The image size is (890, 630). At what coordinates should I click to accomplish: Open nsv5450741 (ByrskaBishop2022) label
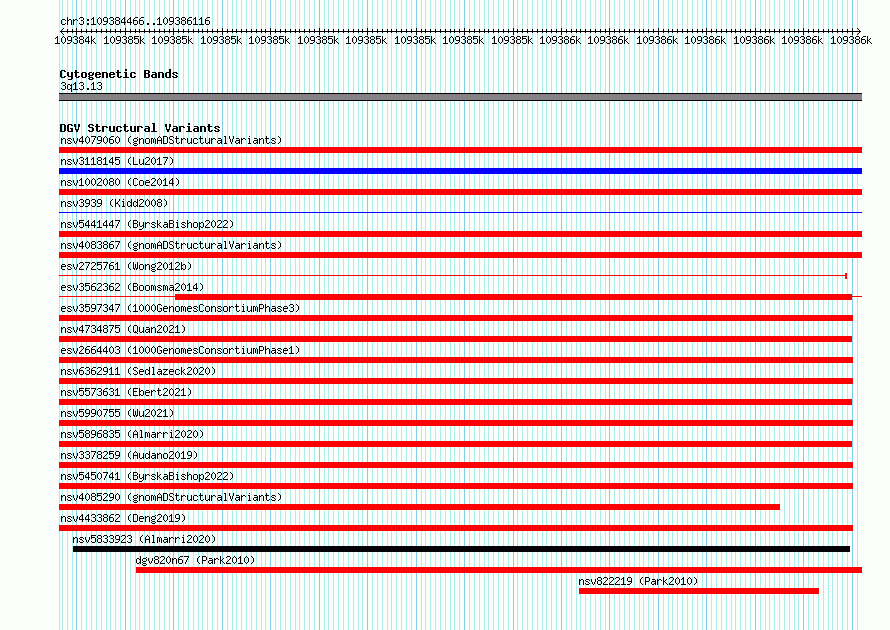[147, 476]
